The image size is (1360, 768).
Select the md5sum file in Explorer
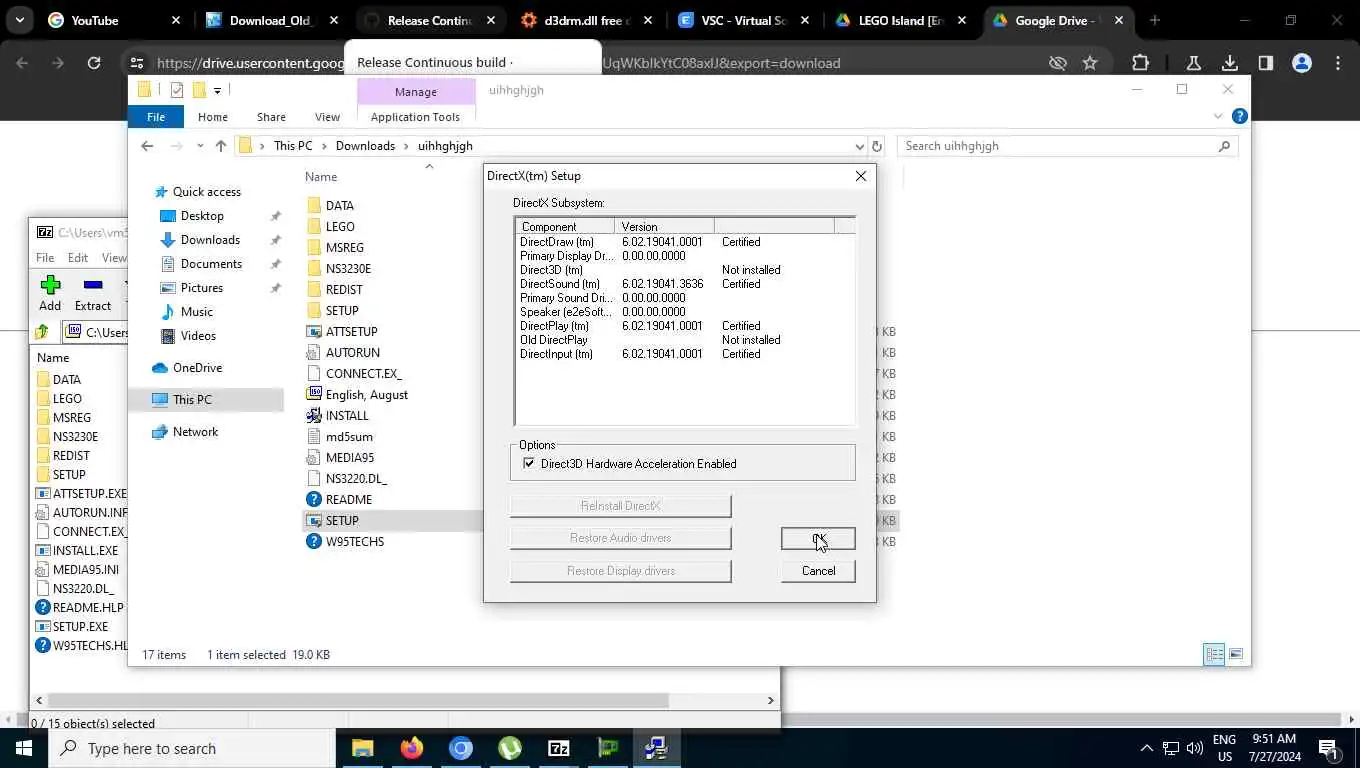(349, 437)
